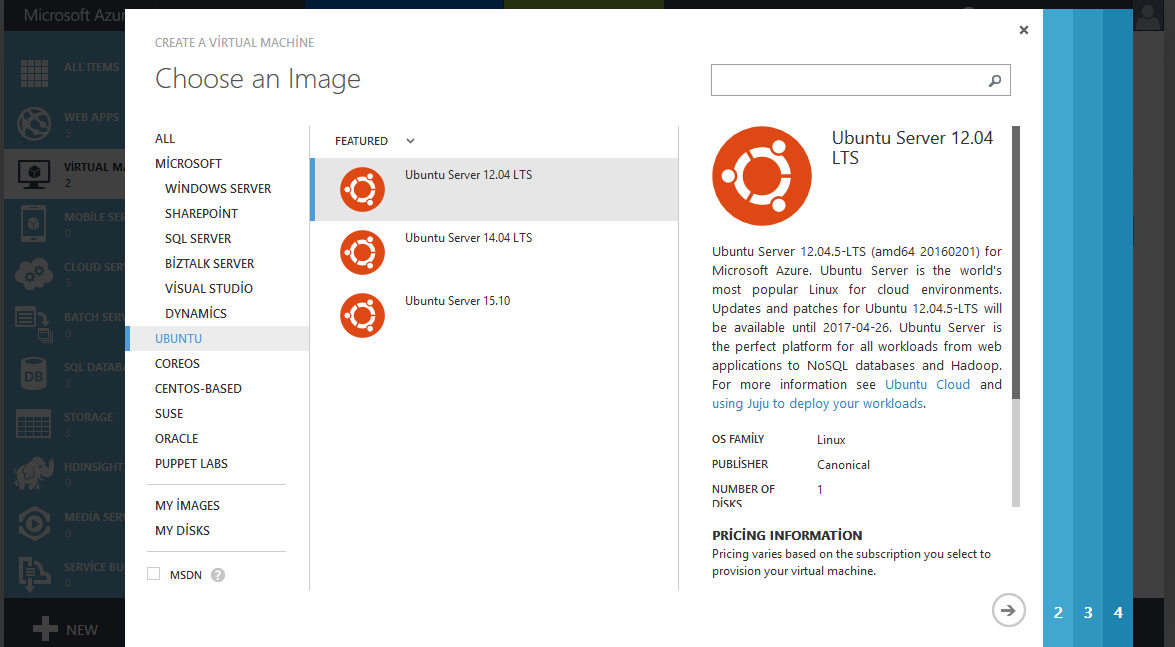Open All Items grid icon in sidebar
Image resolution: width=1175 pixels, height=647 pixels.
[x=34, y=73]
